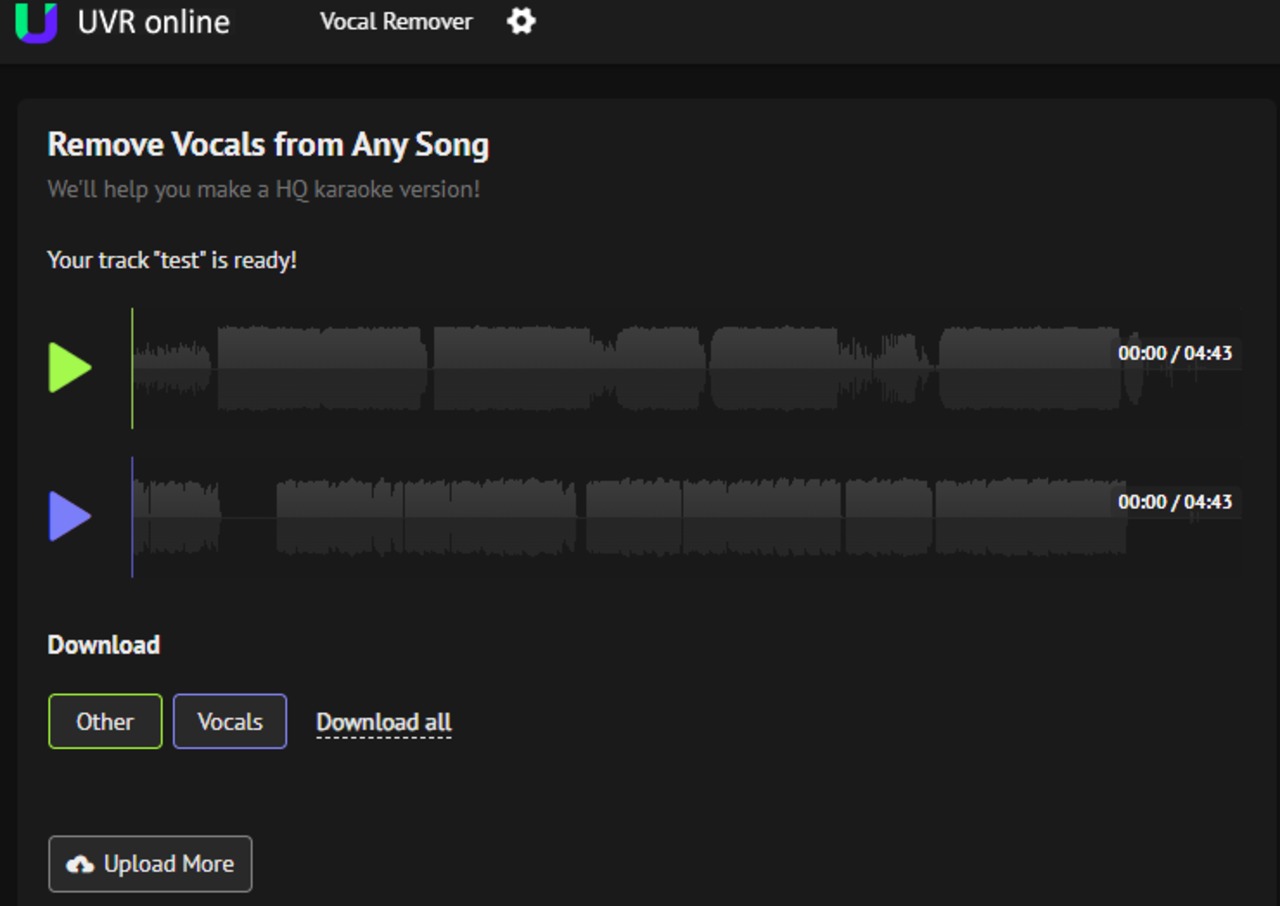Screen dimensions: 1280x906
Task: Click the purple playhead line on bottom track
Action: click(x=132, y=517)
